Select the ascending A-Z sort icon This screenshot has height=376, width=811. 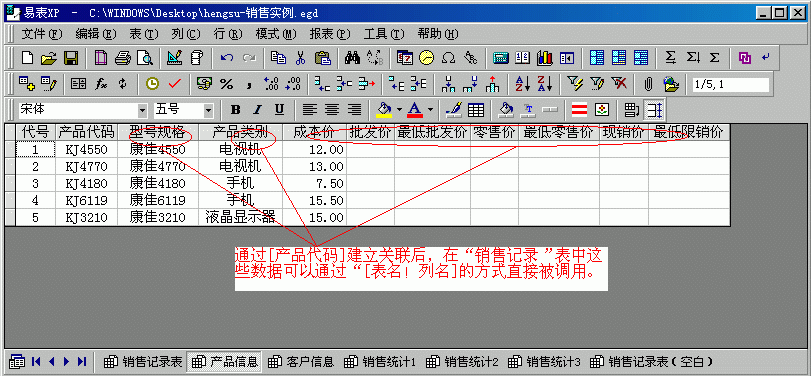coord(522,83)
